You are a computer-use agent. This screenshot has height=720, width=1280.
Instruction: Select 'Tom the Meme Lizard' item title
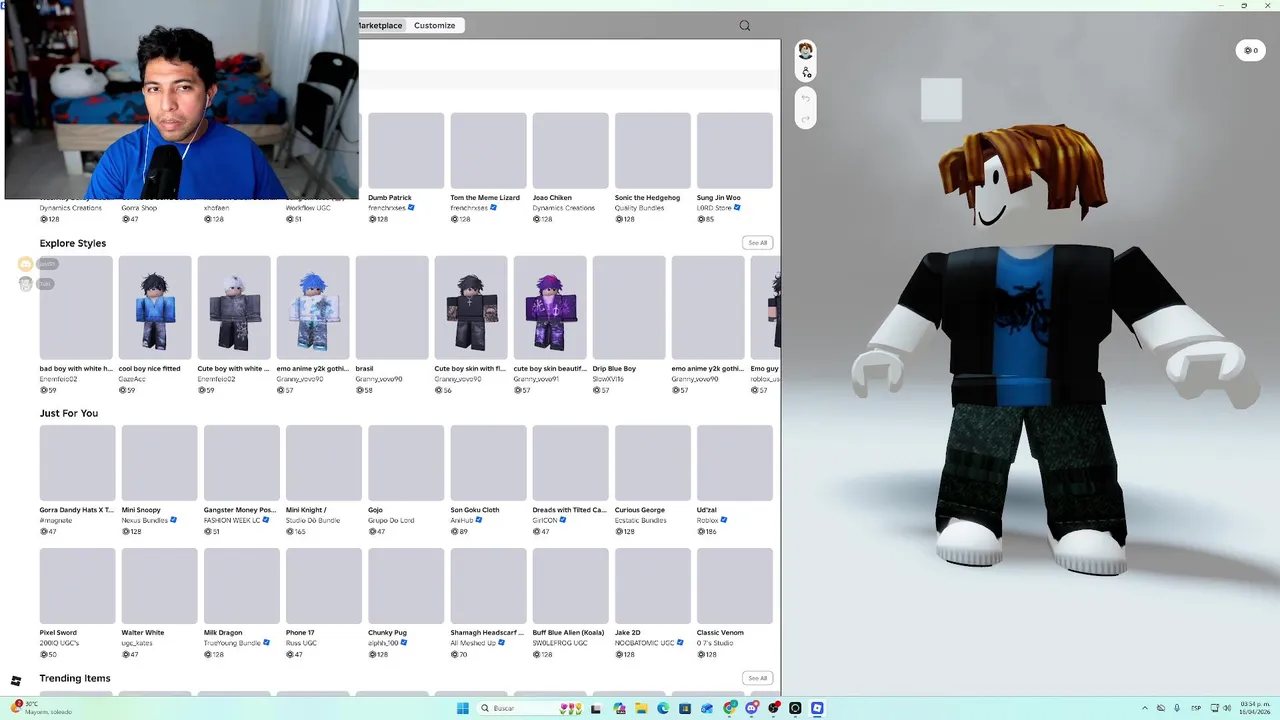tap(485, 198)
